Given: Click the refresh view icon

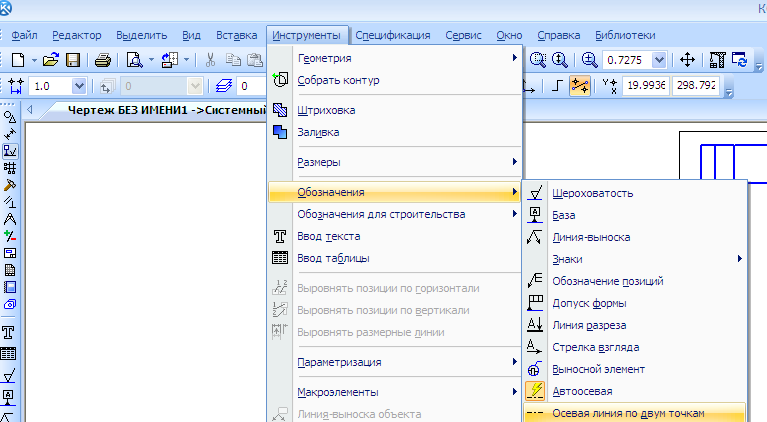Looking at the screenshot, I should pyautogui.click(x=740, y=60).
